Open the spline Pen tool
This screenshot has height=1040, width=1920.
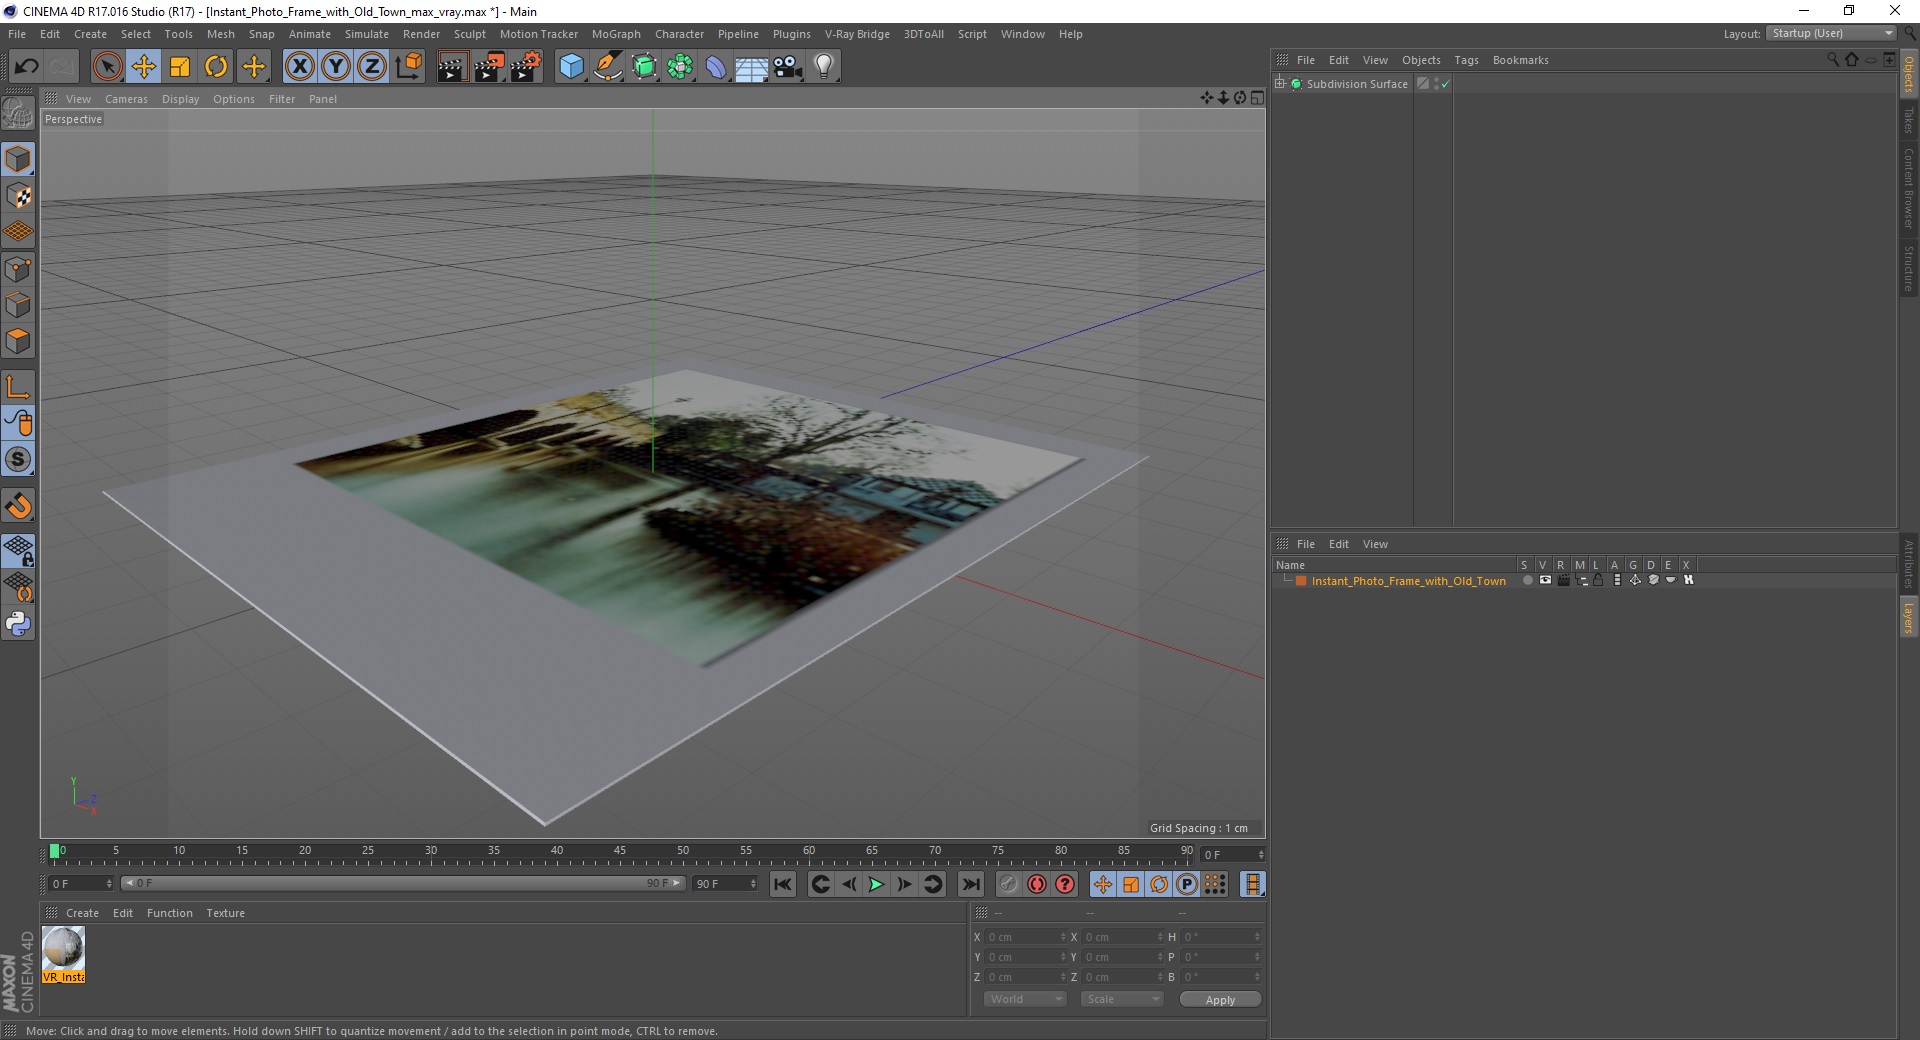(x=607, y=67)
